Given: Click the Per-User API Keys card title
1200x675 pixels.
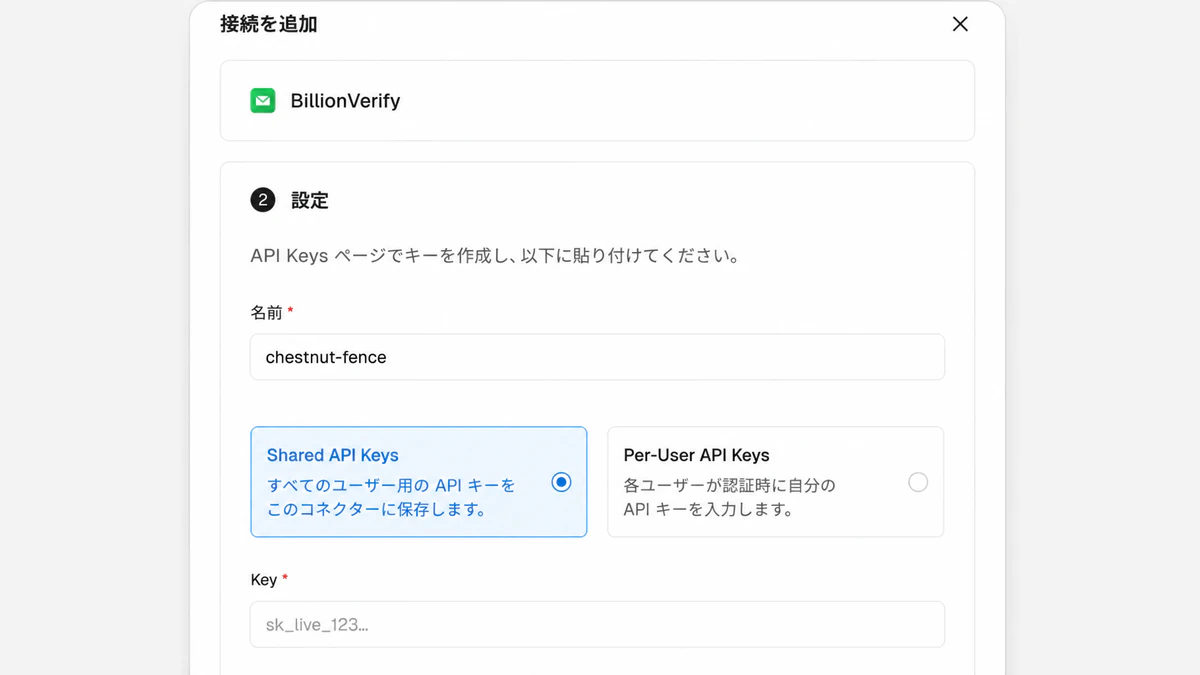Looking at the screenshot, I should pyautogui.click(x=697, y=455).
